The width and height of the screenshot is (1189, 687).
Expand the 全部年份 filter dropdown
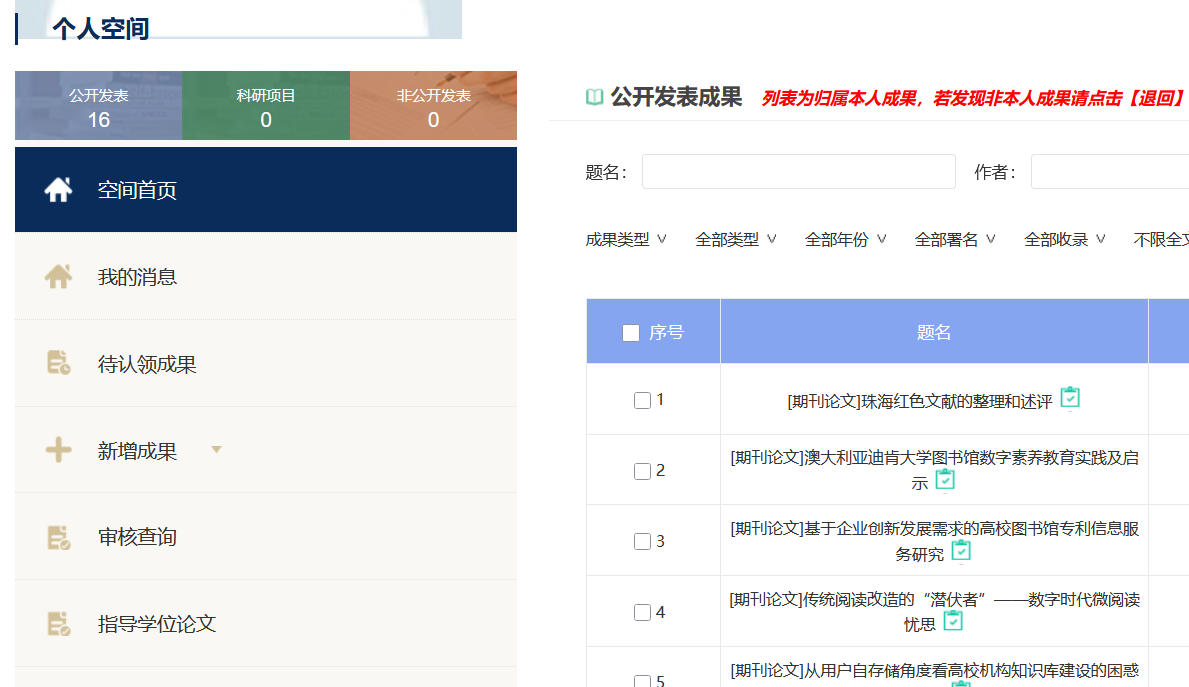(845, 239)
